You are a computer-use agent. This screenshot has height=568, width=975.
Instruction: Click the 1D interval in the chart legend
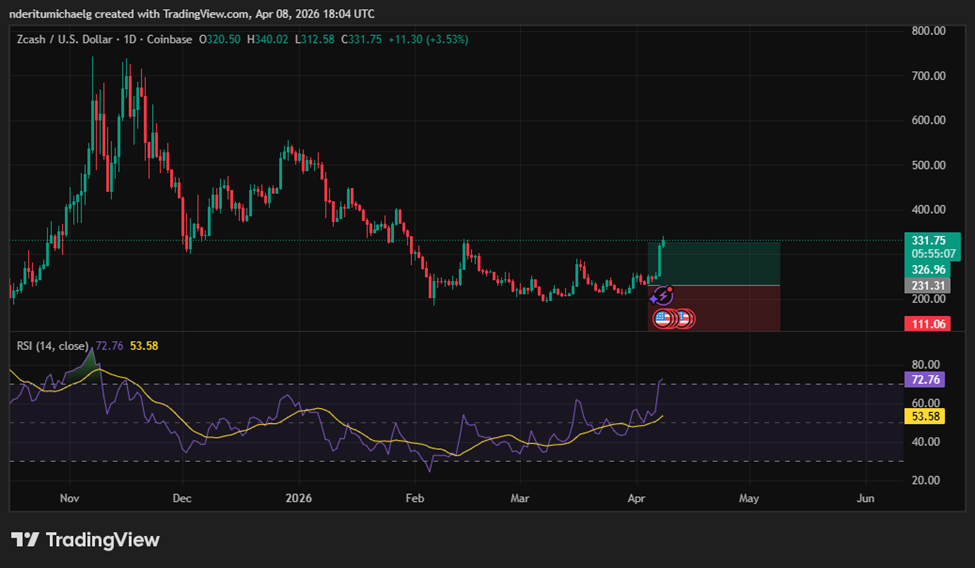pos(130,39)
